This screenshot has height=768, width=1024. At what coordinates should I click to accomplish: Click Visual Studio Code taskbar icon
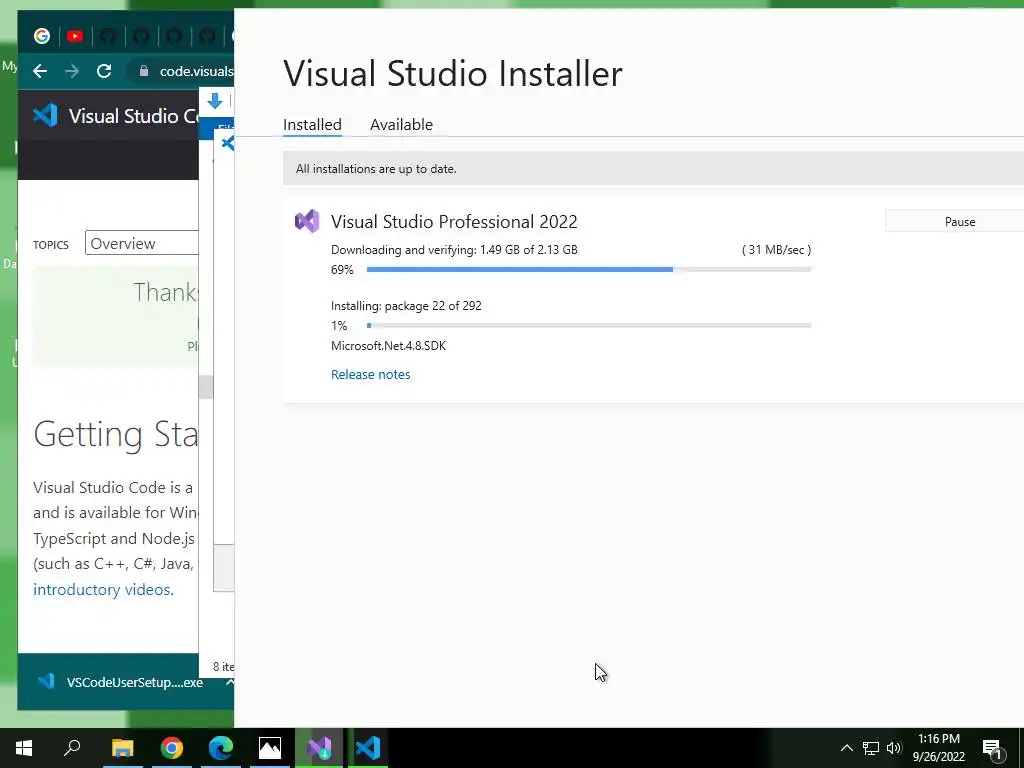coord(368,748)
